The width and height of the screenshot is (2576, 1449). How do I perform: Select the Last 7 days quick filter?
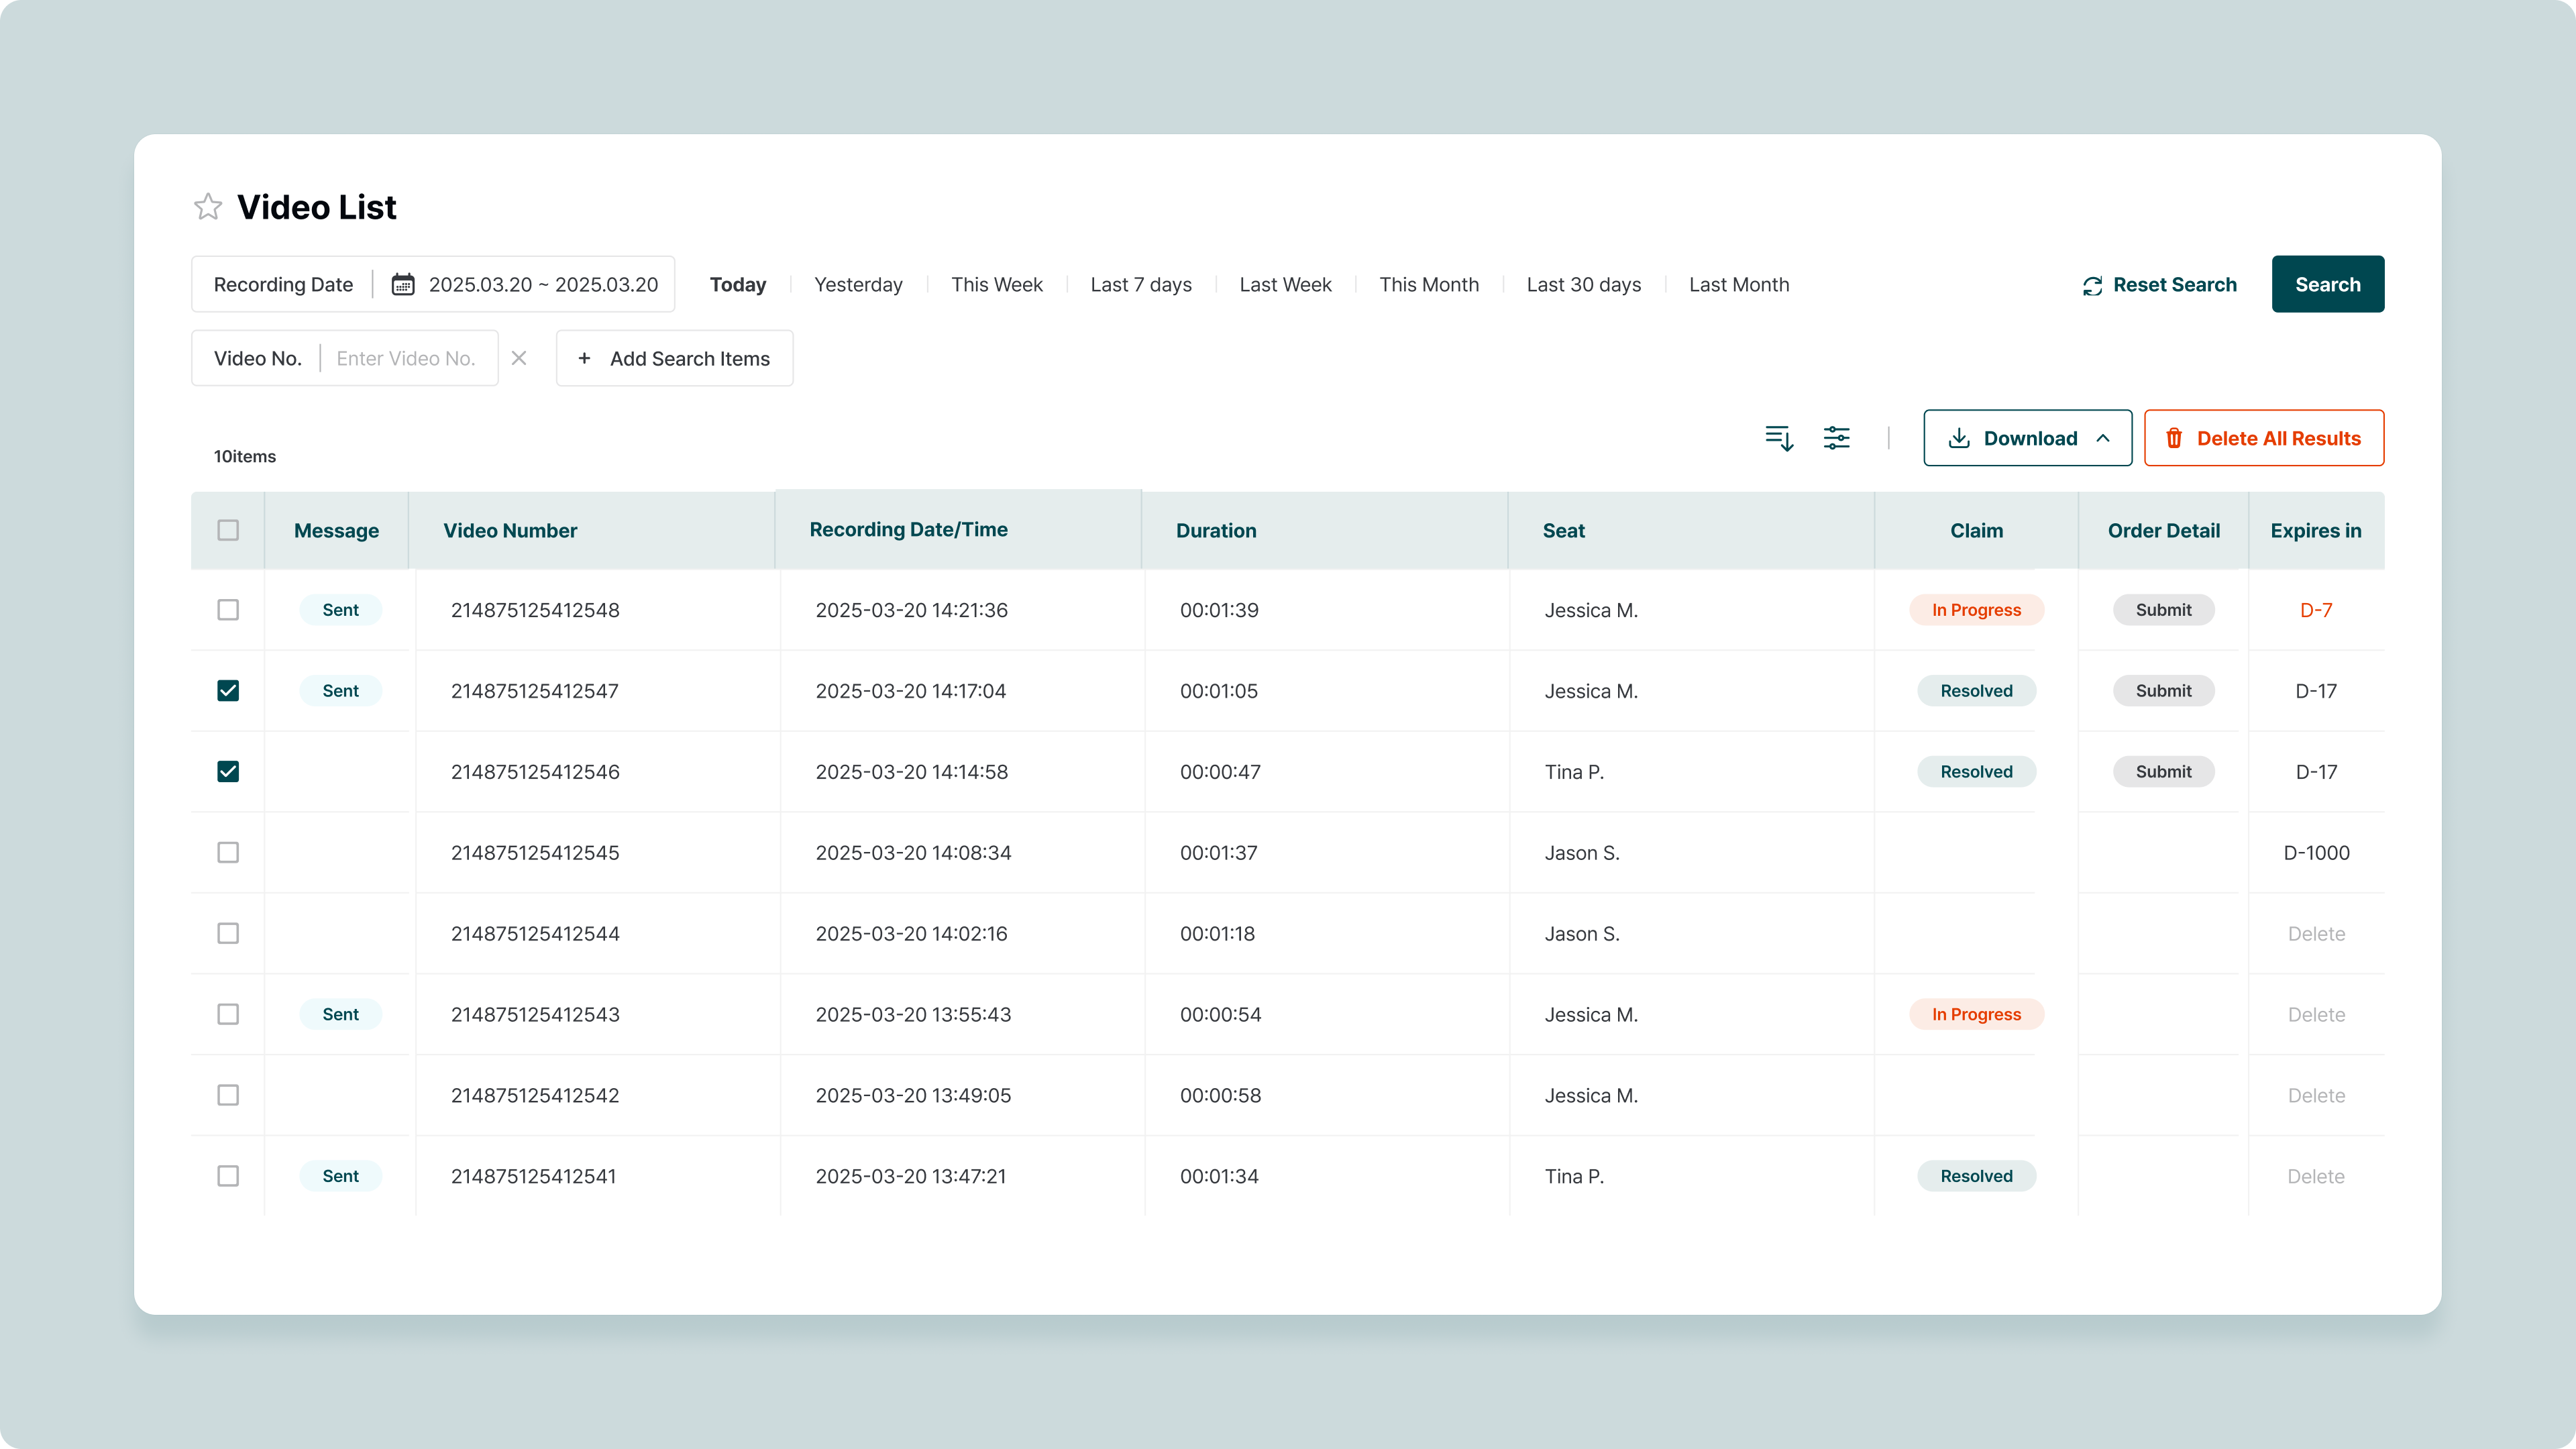[x=1141, y=284]
